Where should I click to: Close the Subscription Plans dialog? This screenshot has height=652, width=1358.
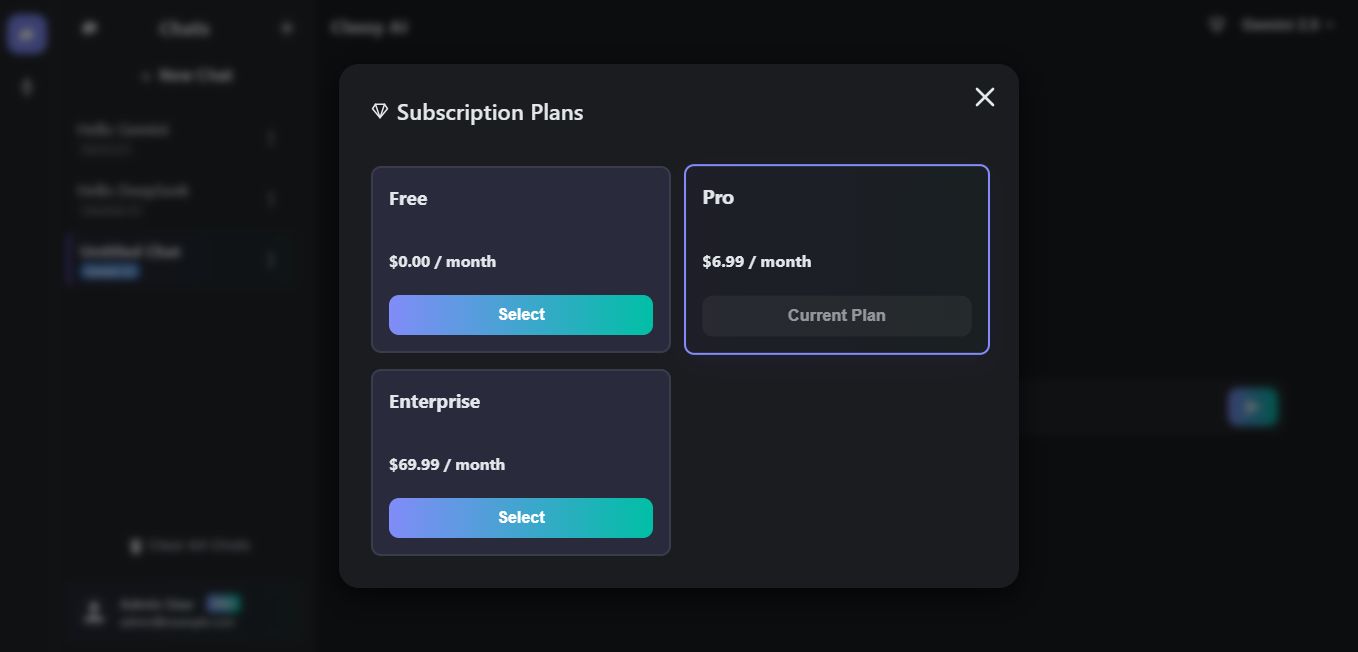(x=985, y=97)
